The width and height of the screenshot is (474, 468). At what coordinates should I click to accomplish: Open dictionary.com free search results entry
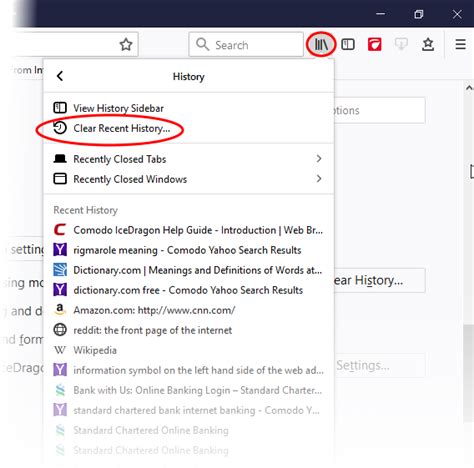click(189, 290)
